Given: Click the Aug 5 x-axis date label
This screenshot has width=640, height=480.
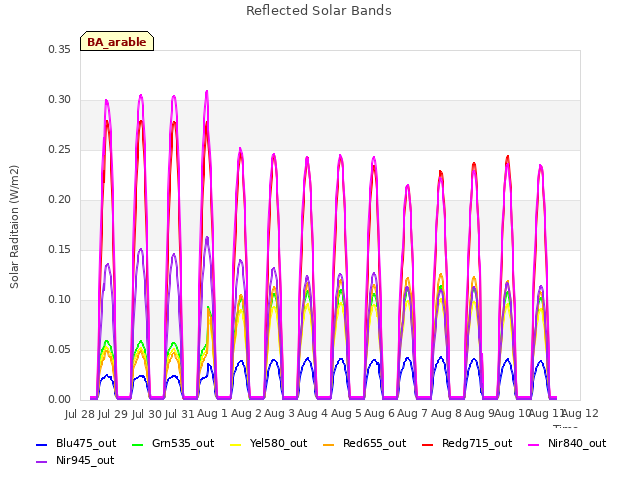Looking at the screenshot, I should click(346, 413).
